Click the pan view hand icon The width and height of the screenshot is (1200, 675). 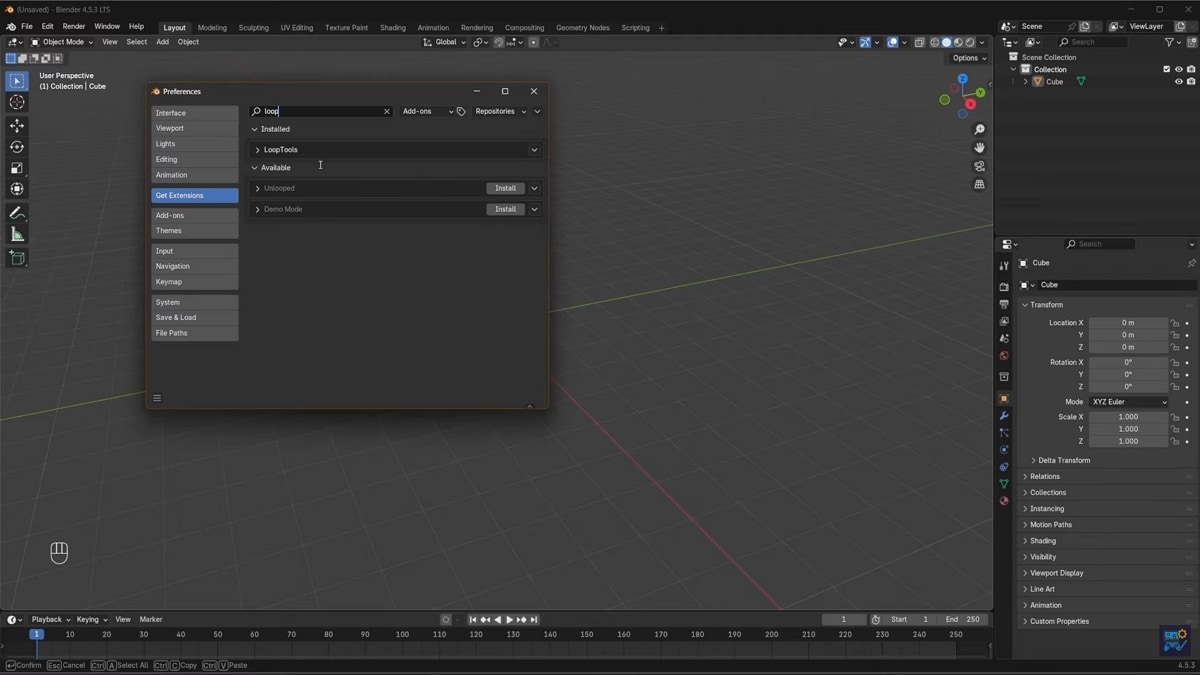tap(979, 148)
